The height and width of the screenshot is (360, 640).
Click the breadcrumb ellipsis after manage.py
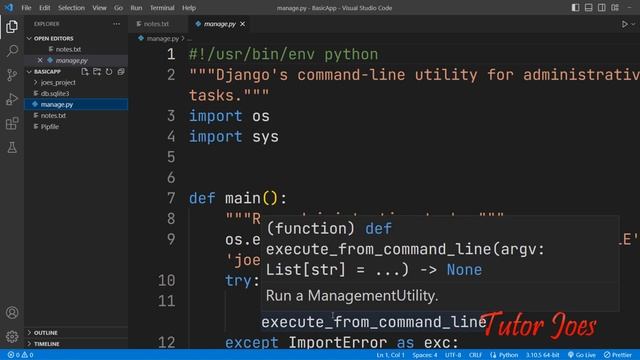[x=190, y=39]
